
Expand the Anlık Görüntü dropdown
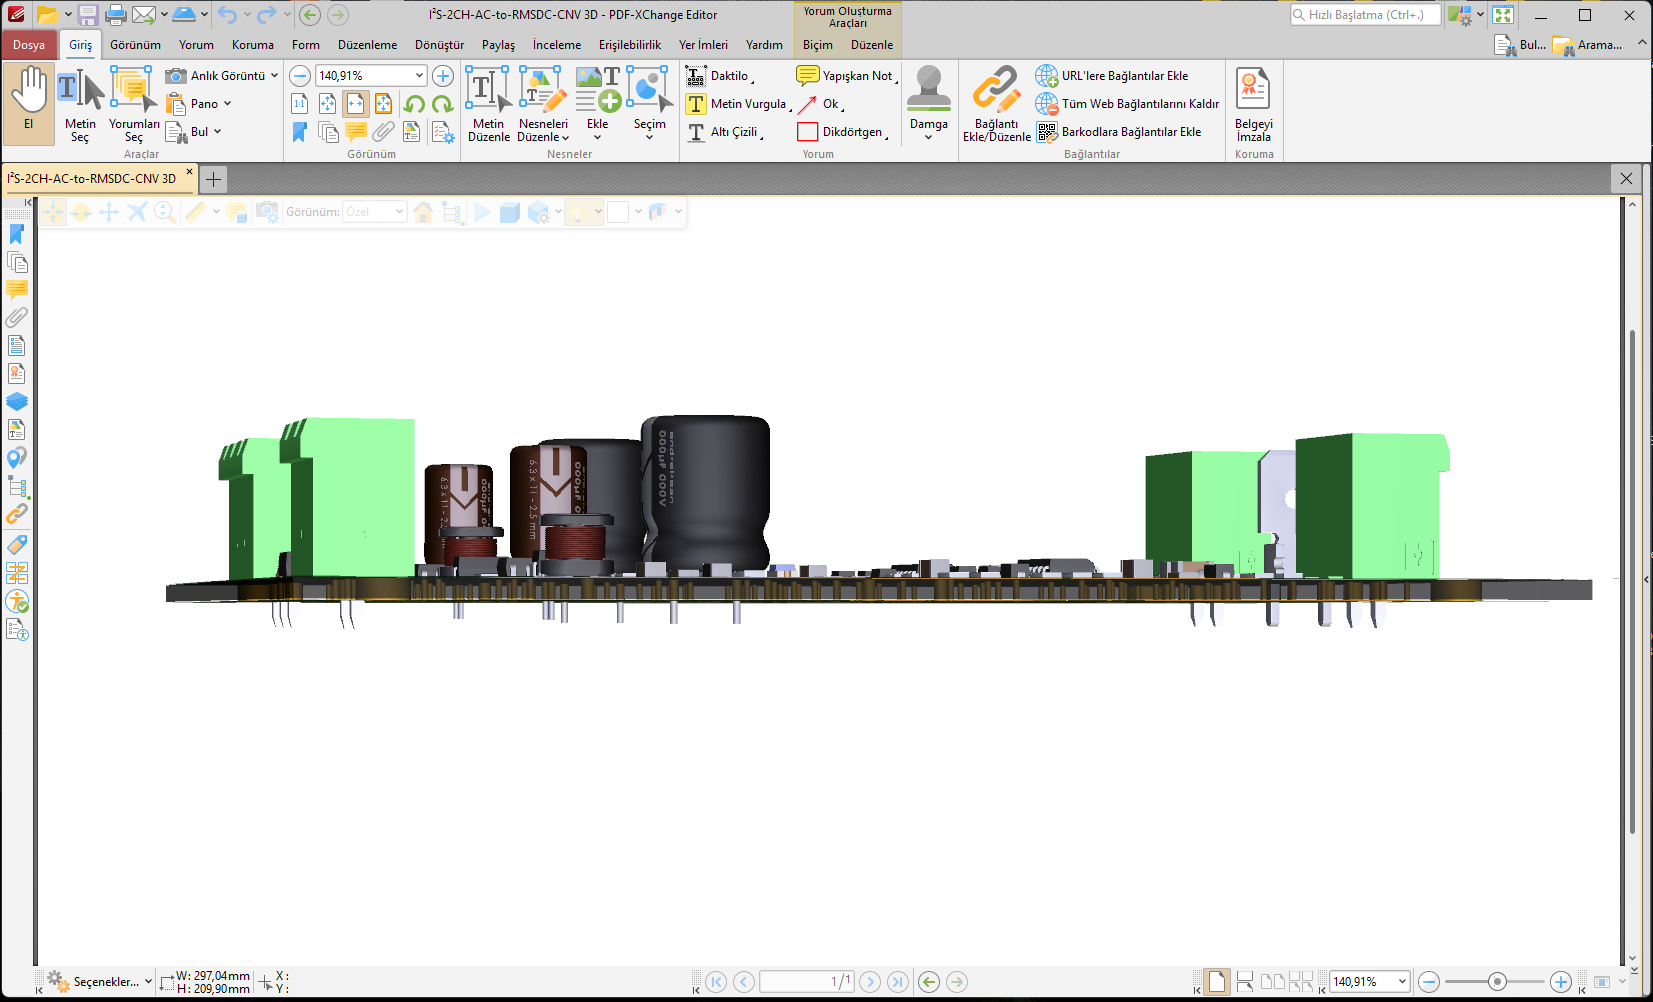tap(274, 76)
